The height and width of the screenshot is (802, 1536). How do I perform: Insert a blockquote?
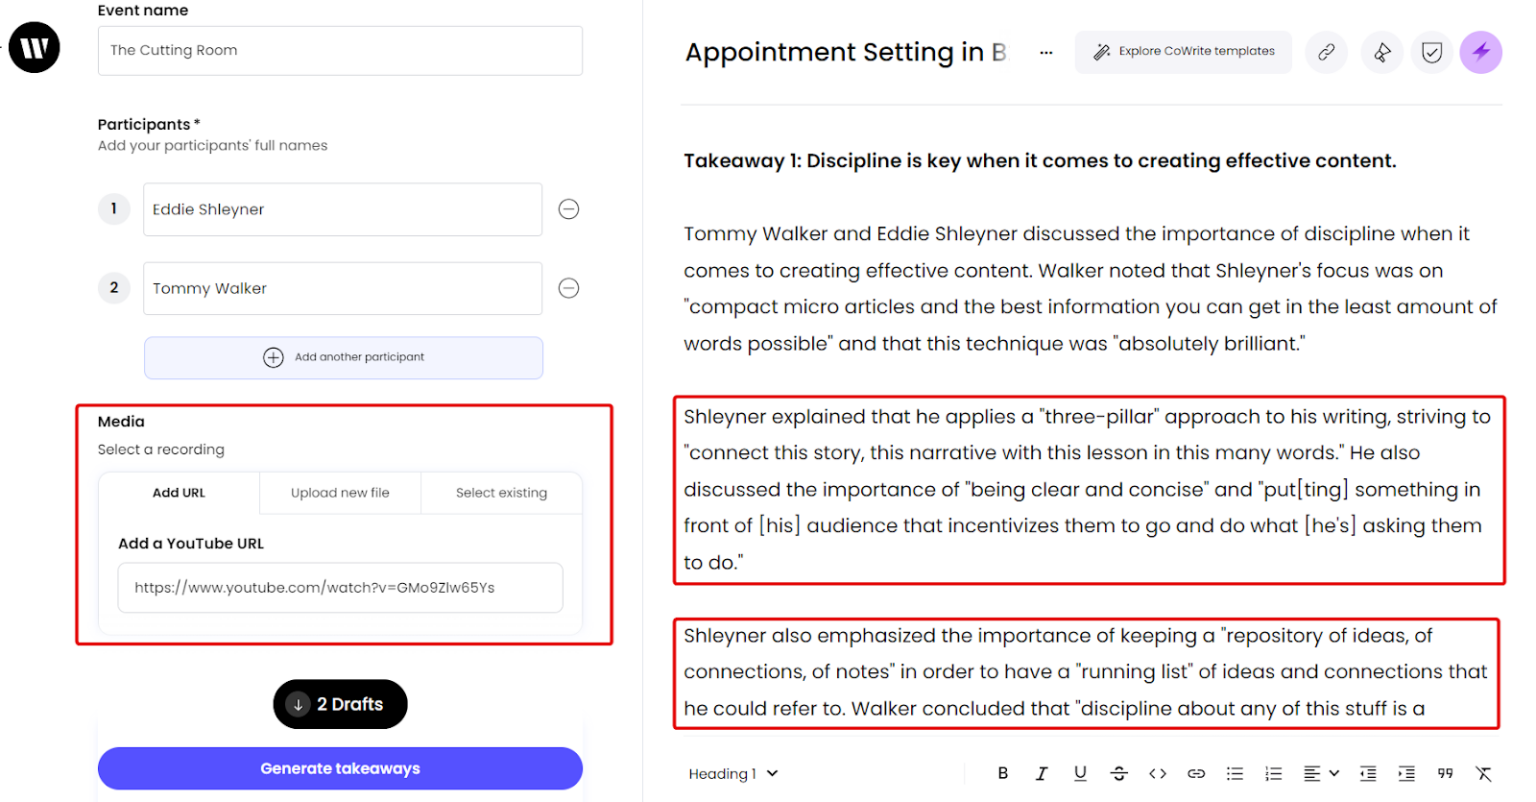pos(1445,773)
